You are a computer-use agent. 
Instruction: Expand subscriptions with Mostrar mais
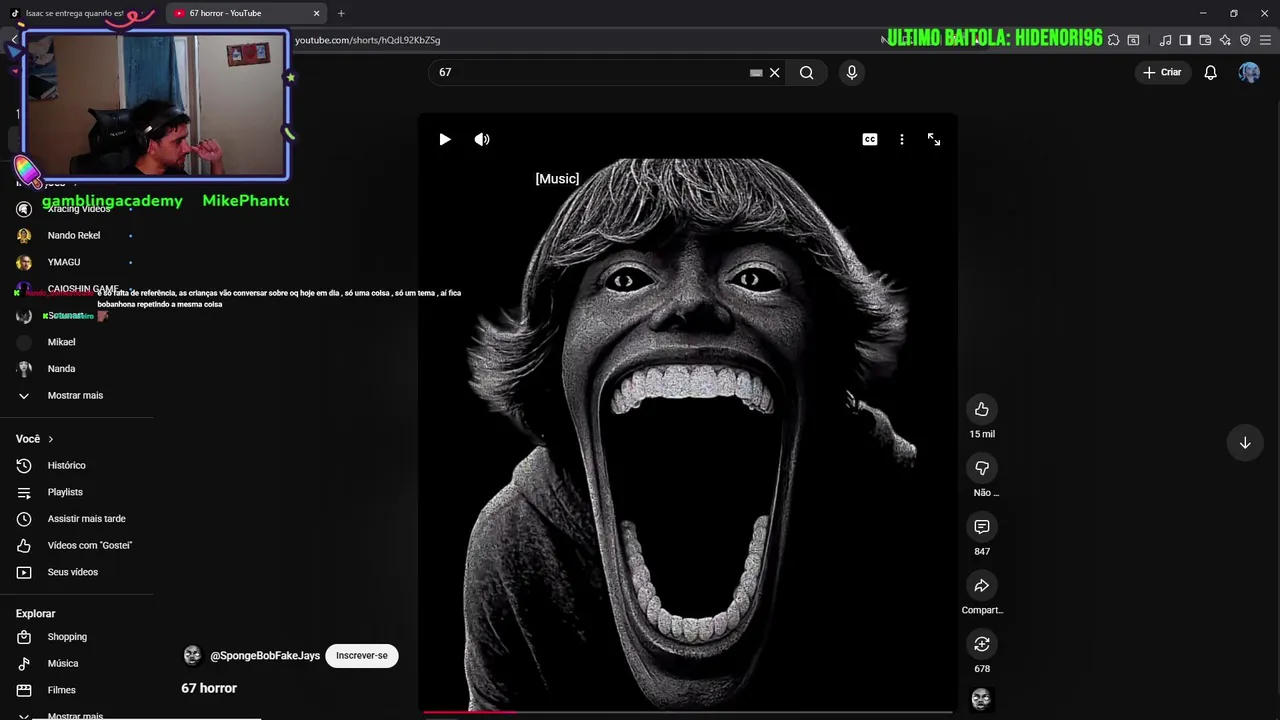pos(75,395)
